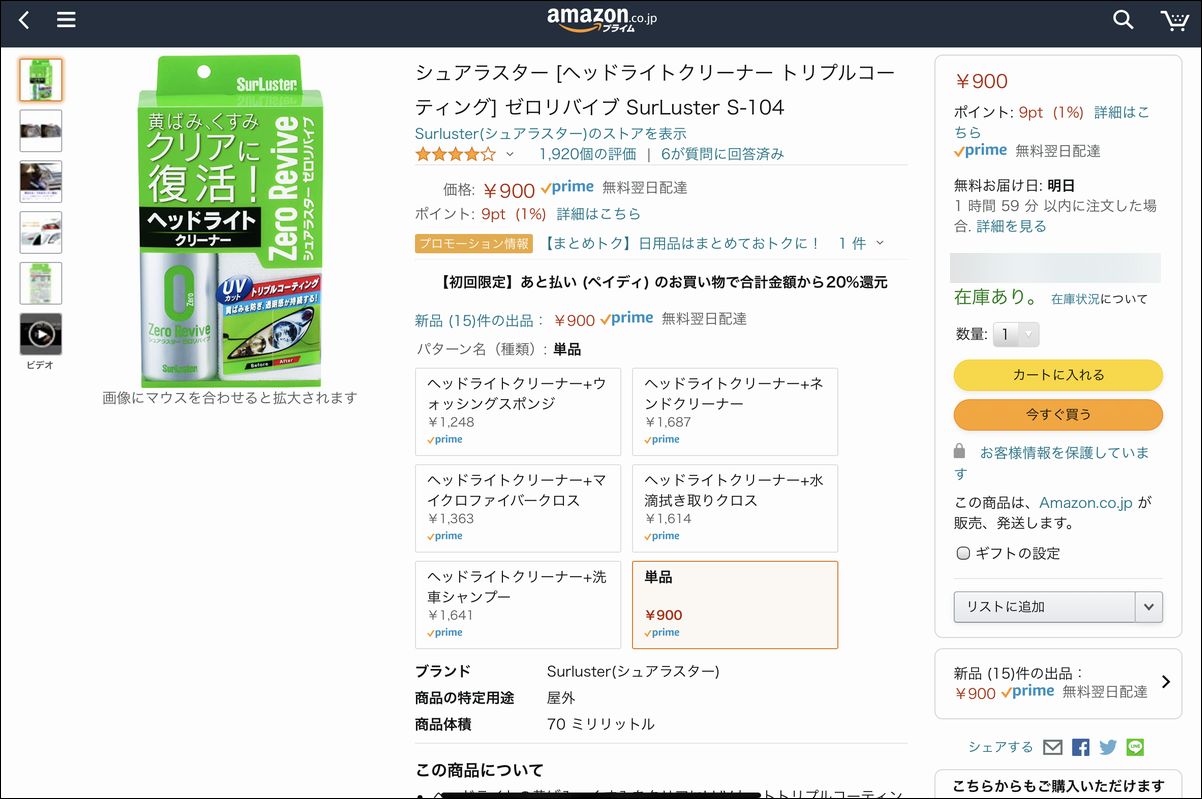
Task: Share the product via the LINE icon
Action: pos(1135,746)
